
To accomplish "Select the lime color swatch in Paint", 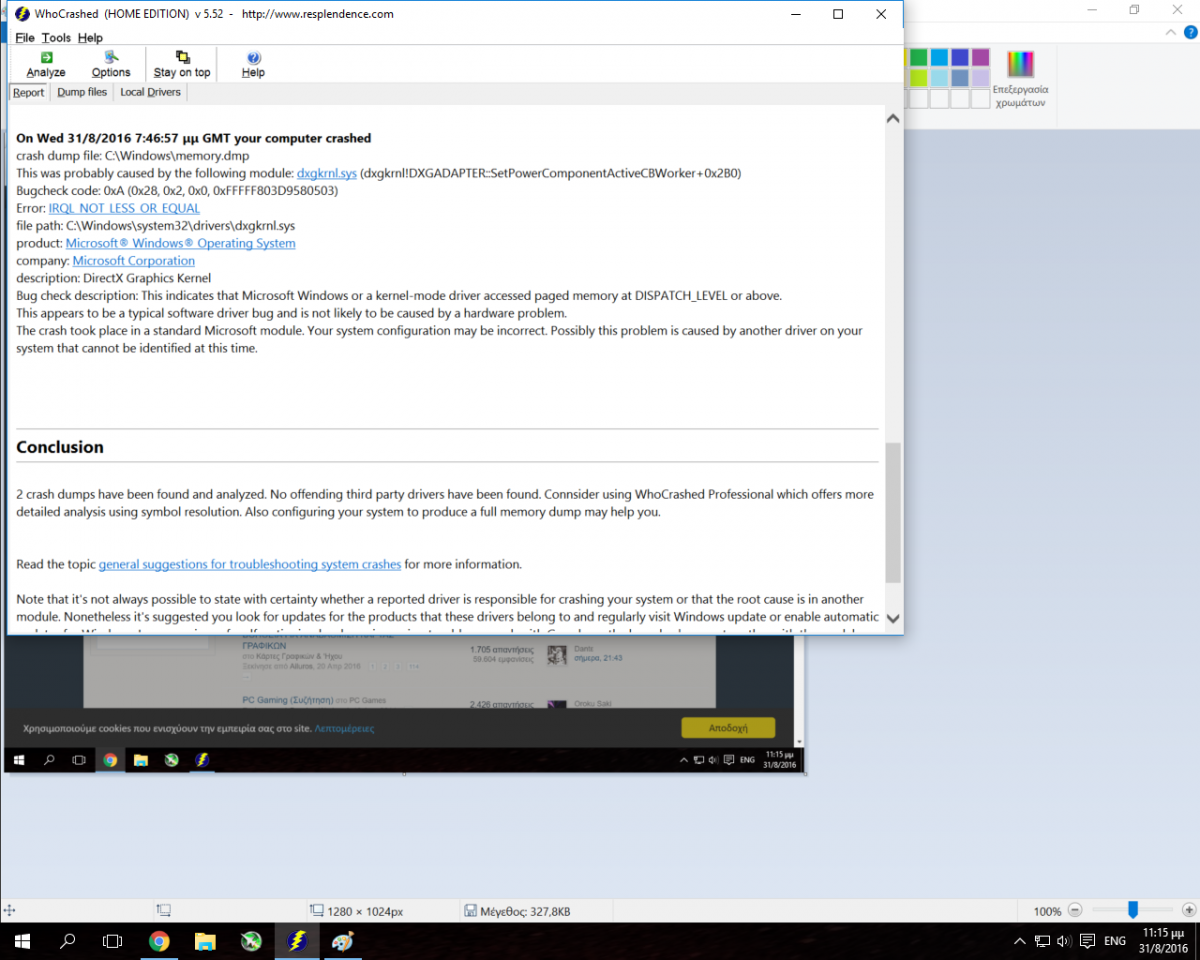I will [x=918, y=78].
